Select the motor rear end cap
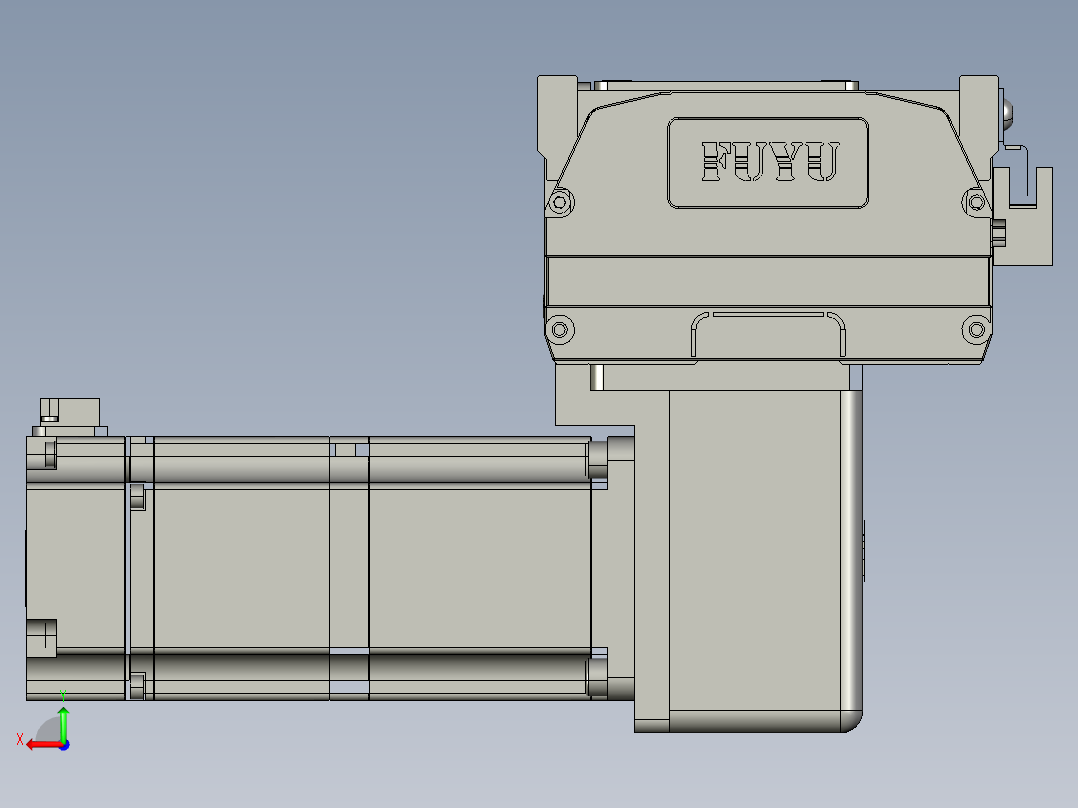This screenshot has width=1078, height=808. tap(76, 568)
